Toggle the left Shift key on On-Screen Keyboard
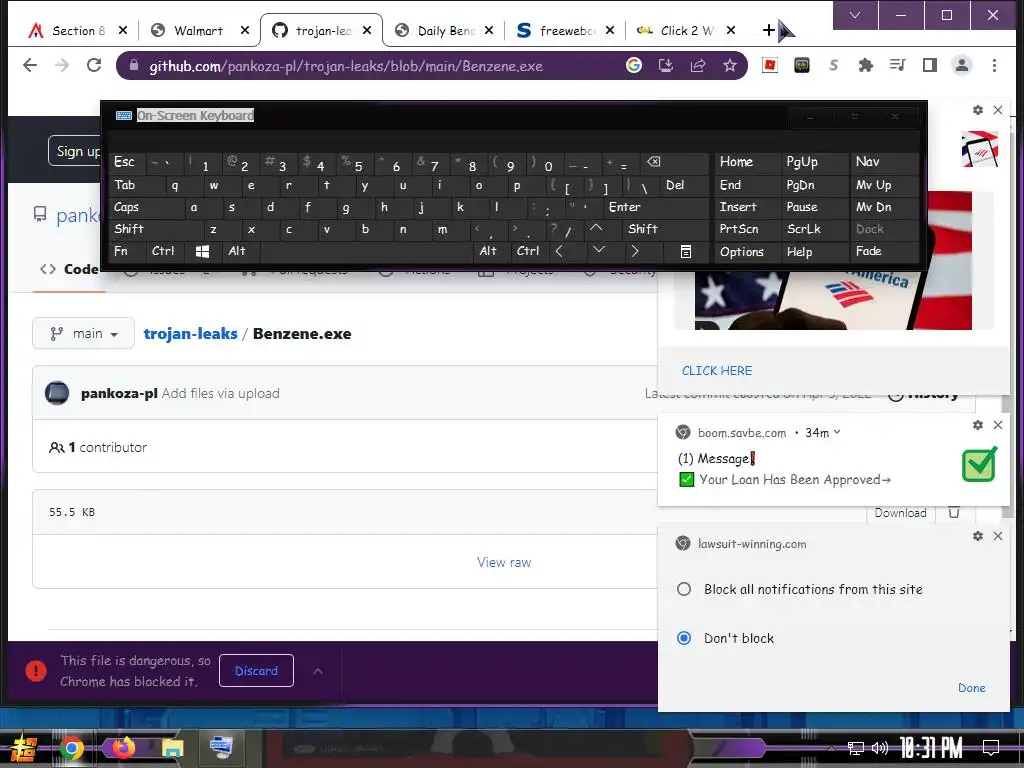The width and height of the screenshot is (1024, 768). point(156,229)
